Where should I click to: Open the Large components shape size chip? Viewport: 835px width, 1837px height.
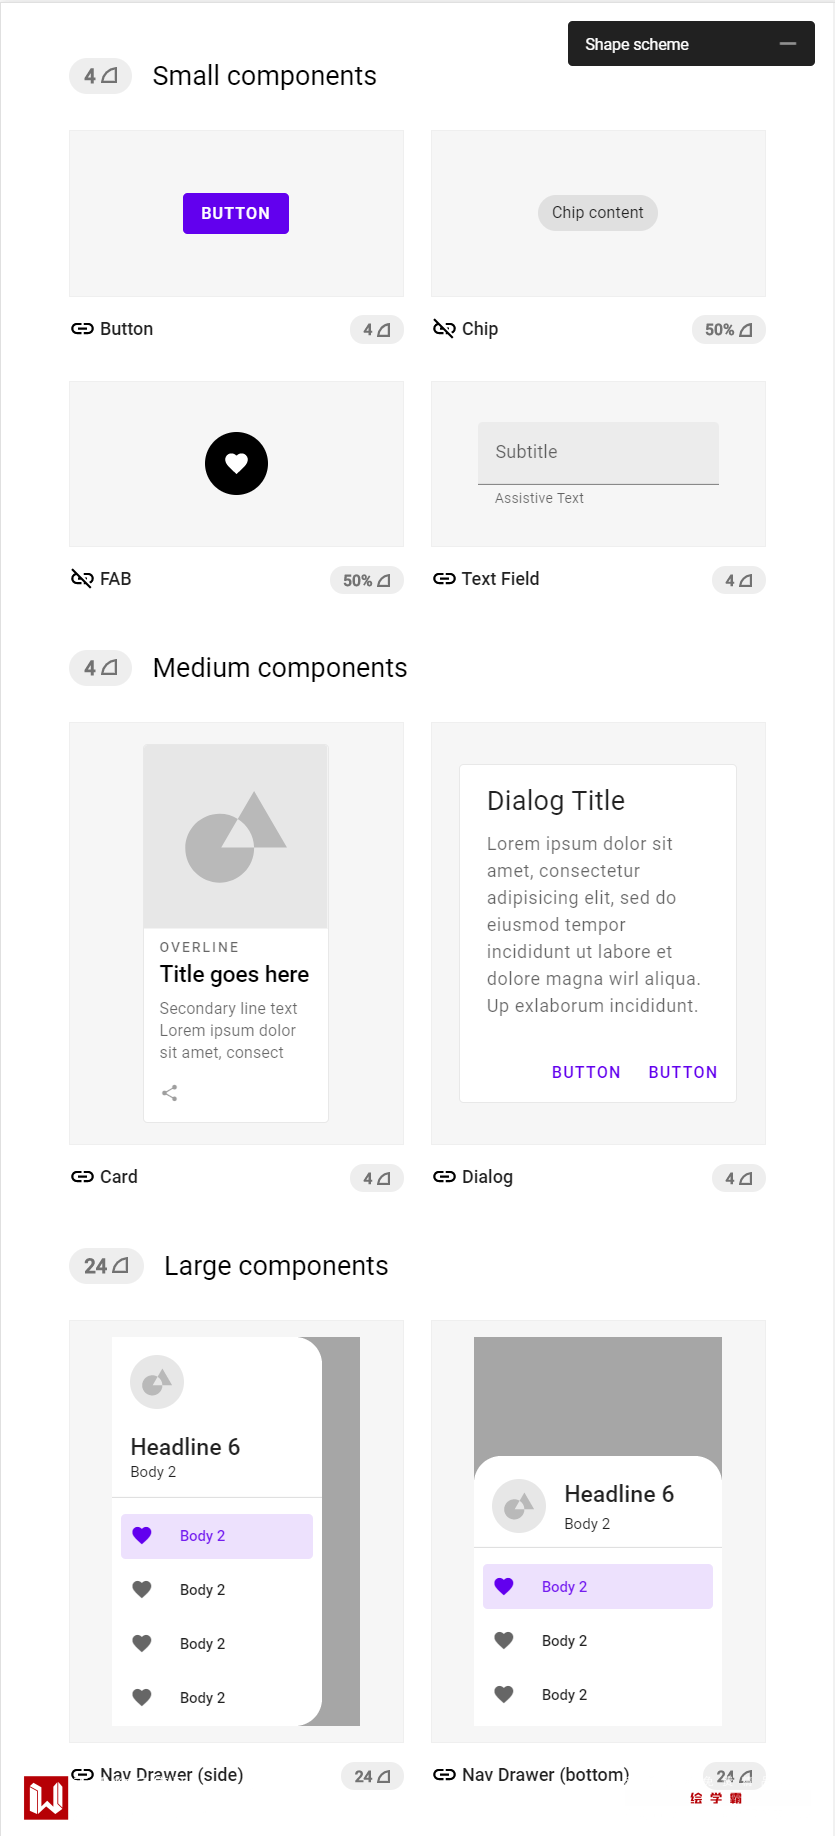106,1266
